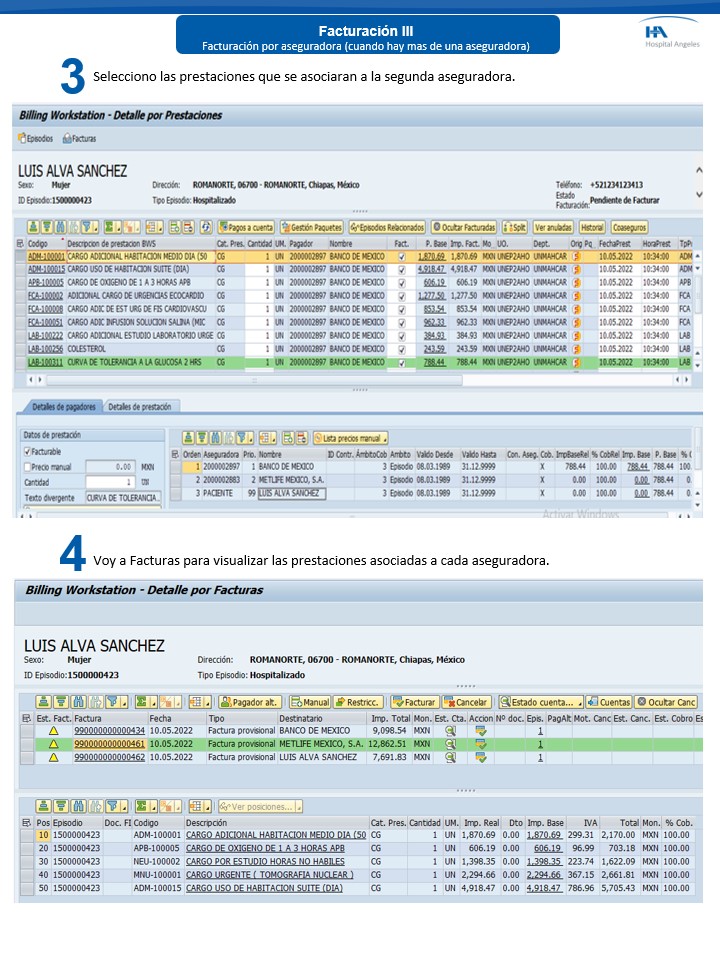
Task: Click the Episodios toolbar icon
Action: [36, 138]
